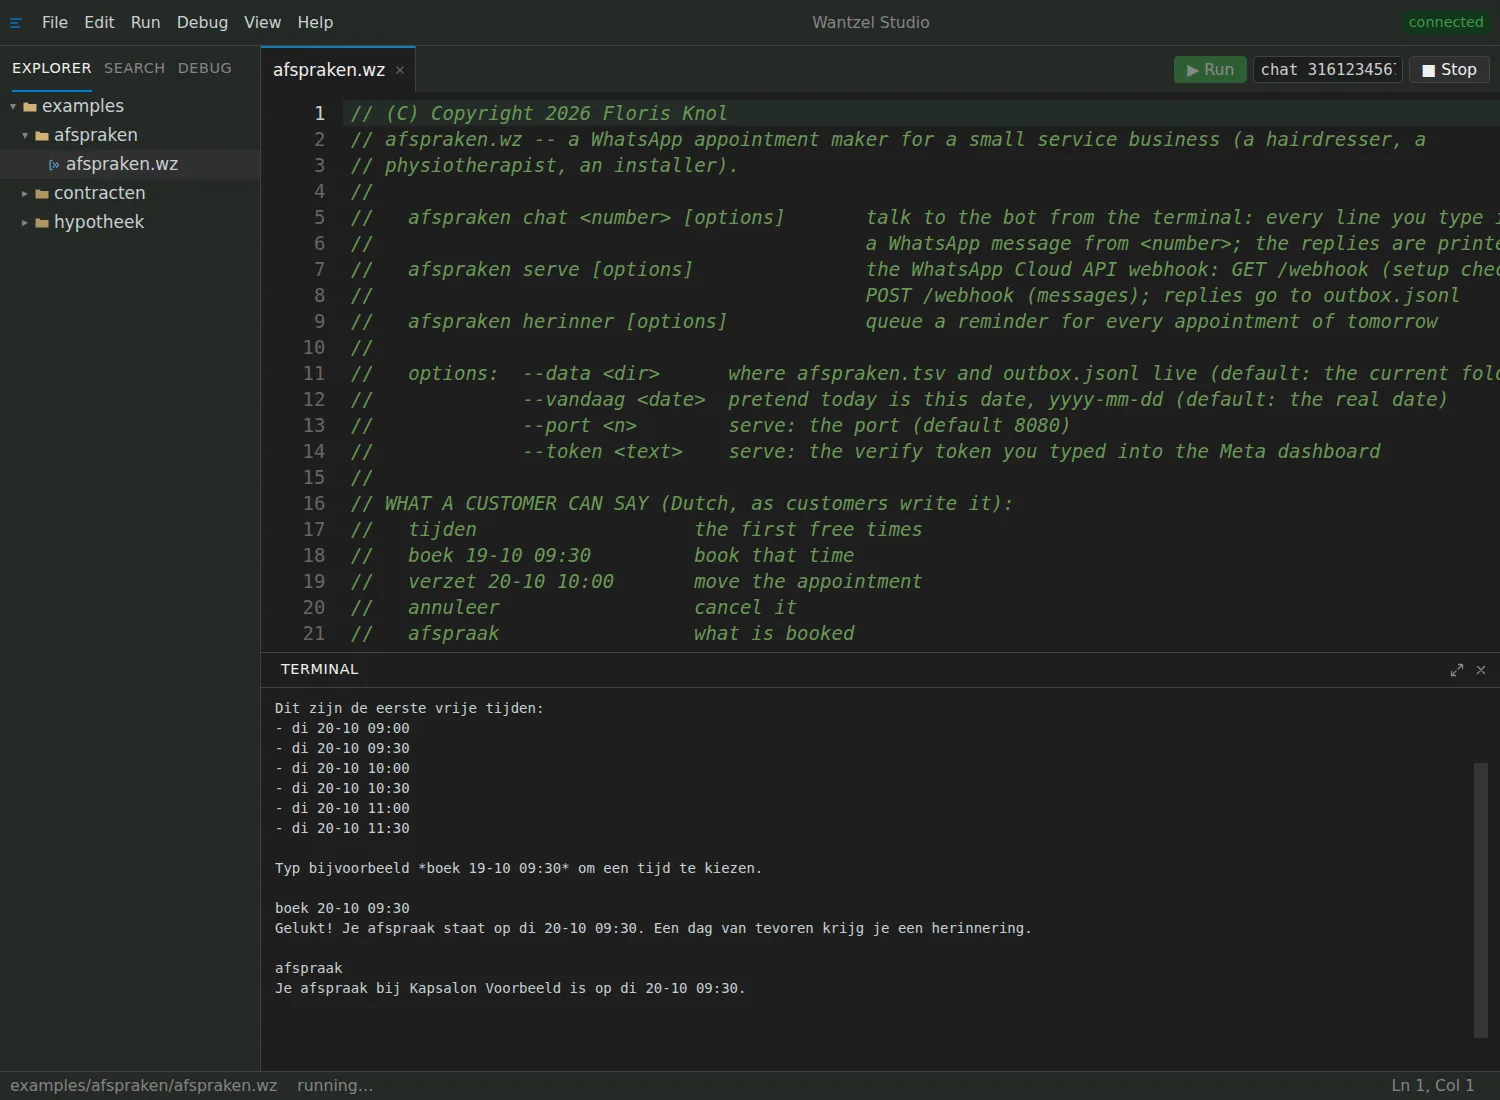Image resolution: width=1500 pixels, height=1100 pixels.
Task: Click 'di 20-10 11:30' in terminal output
Action: point(350,828)
